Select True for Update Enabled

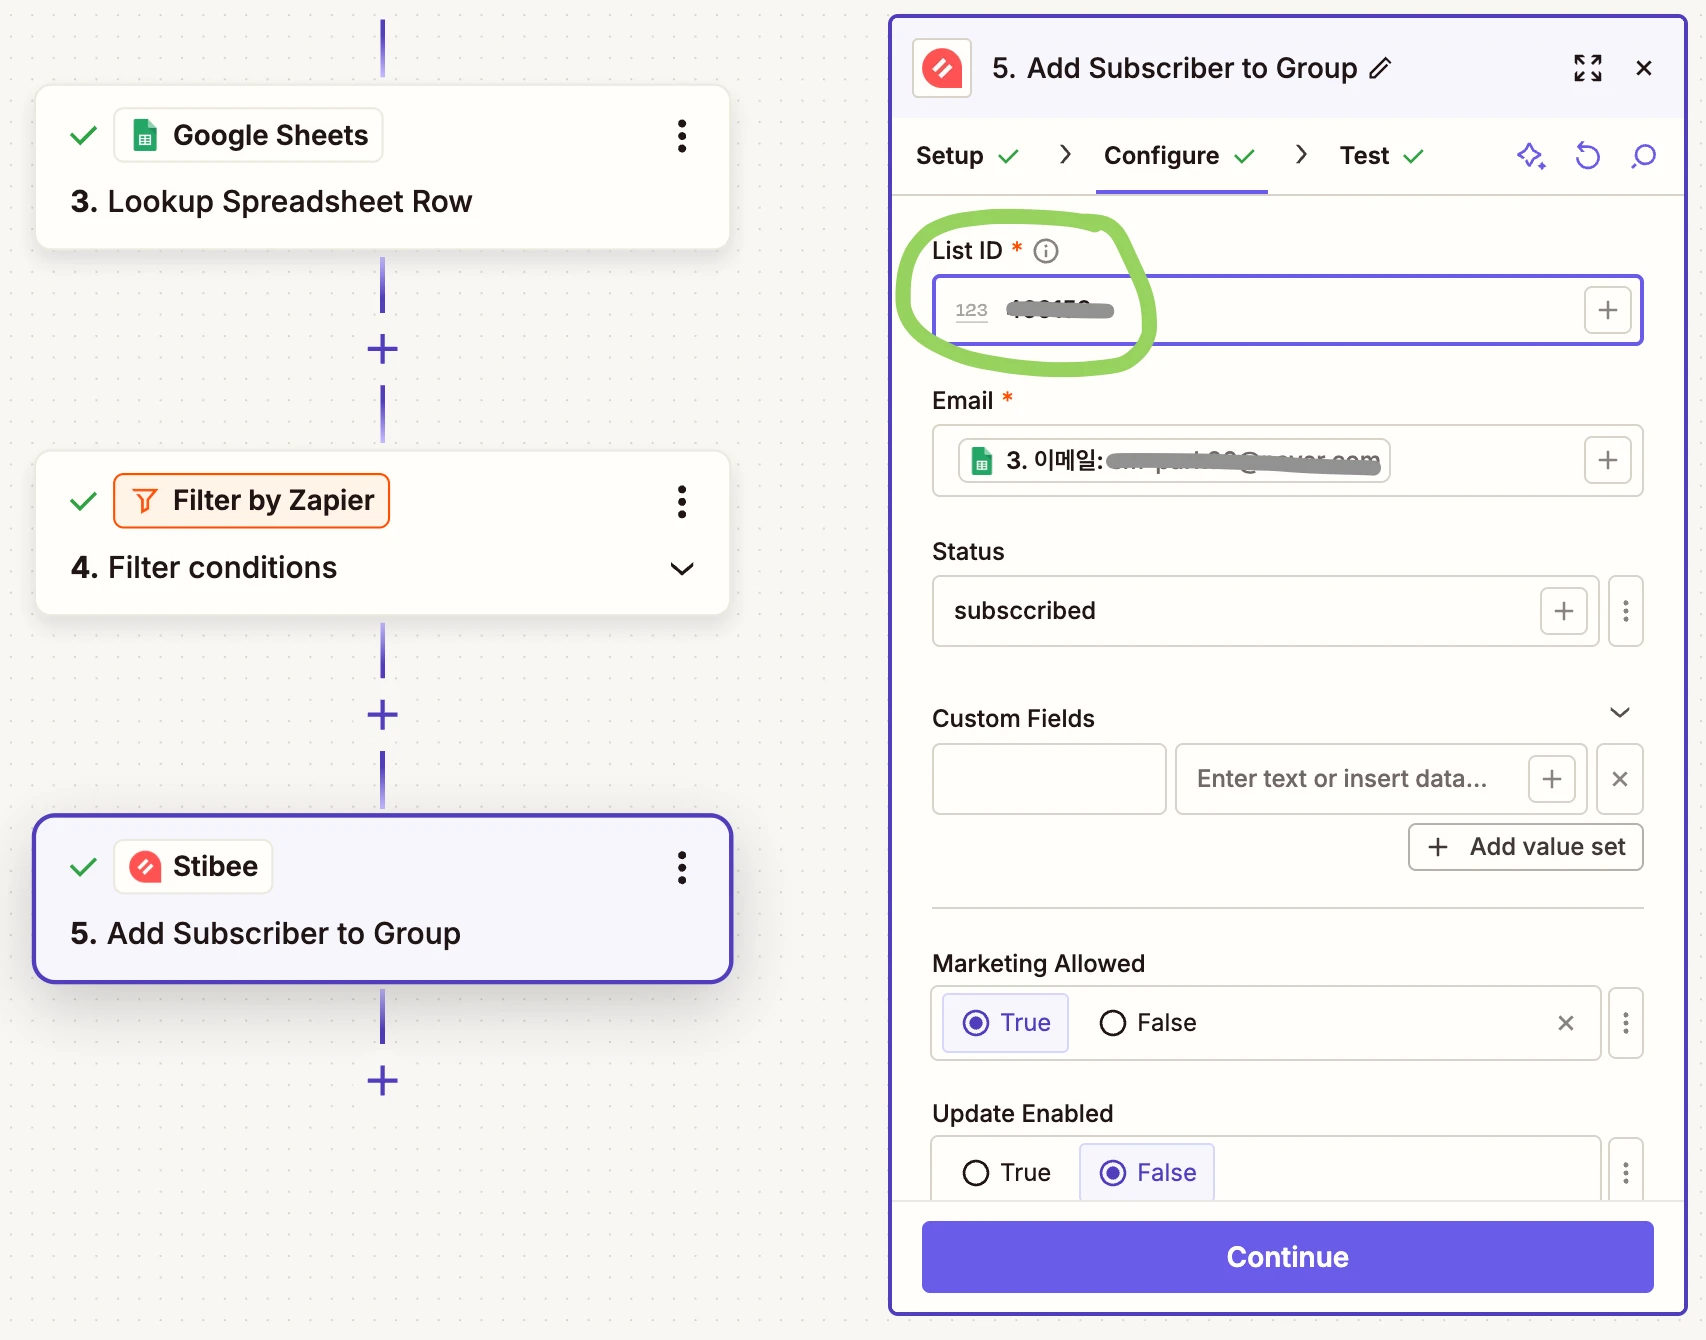pyautogui.click(x=1006, y=1172)
